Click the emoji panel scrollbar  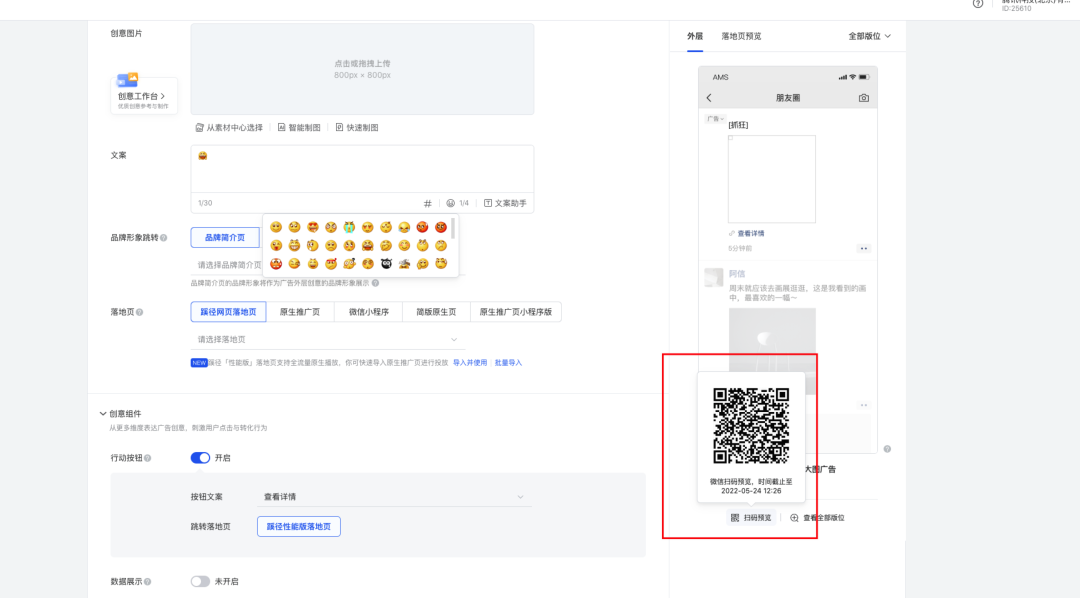pyautogui.click(x=453, y=228)
